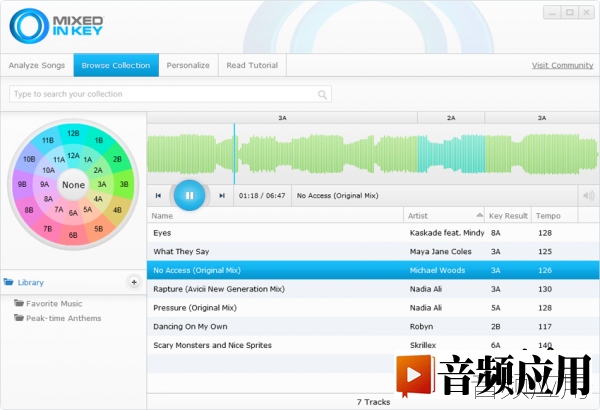This screenshot has width=600, height=410.
Task: Open the Peak-time Anthems playlist
Action: [64, 318]
